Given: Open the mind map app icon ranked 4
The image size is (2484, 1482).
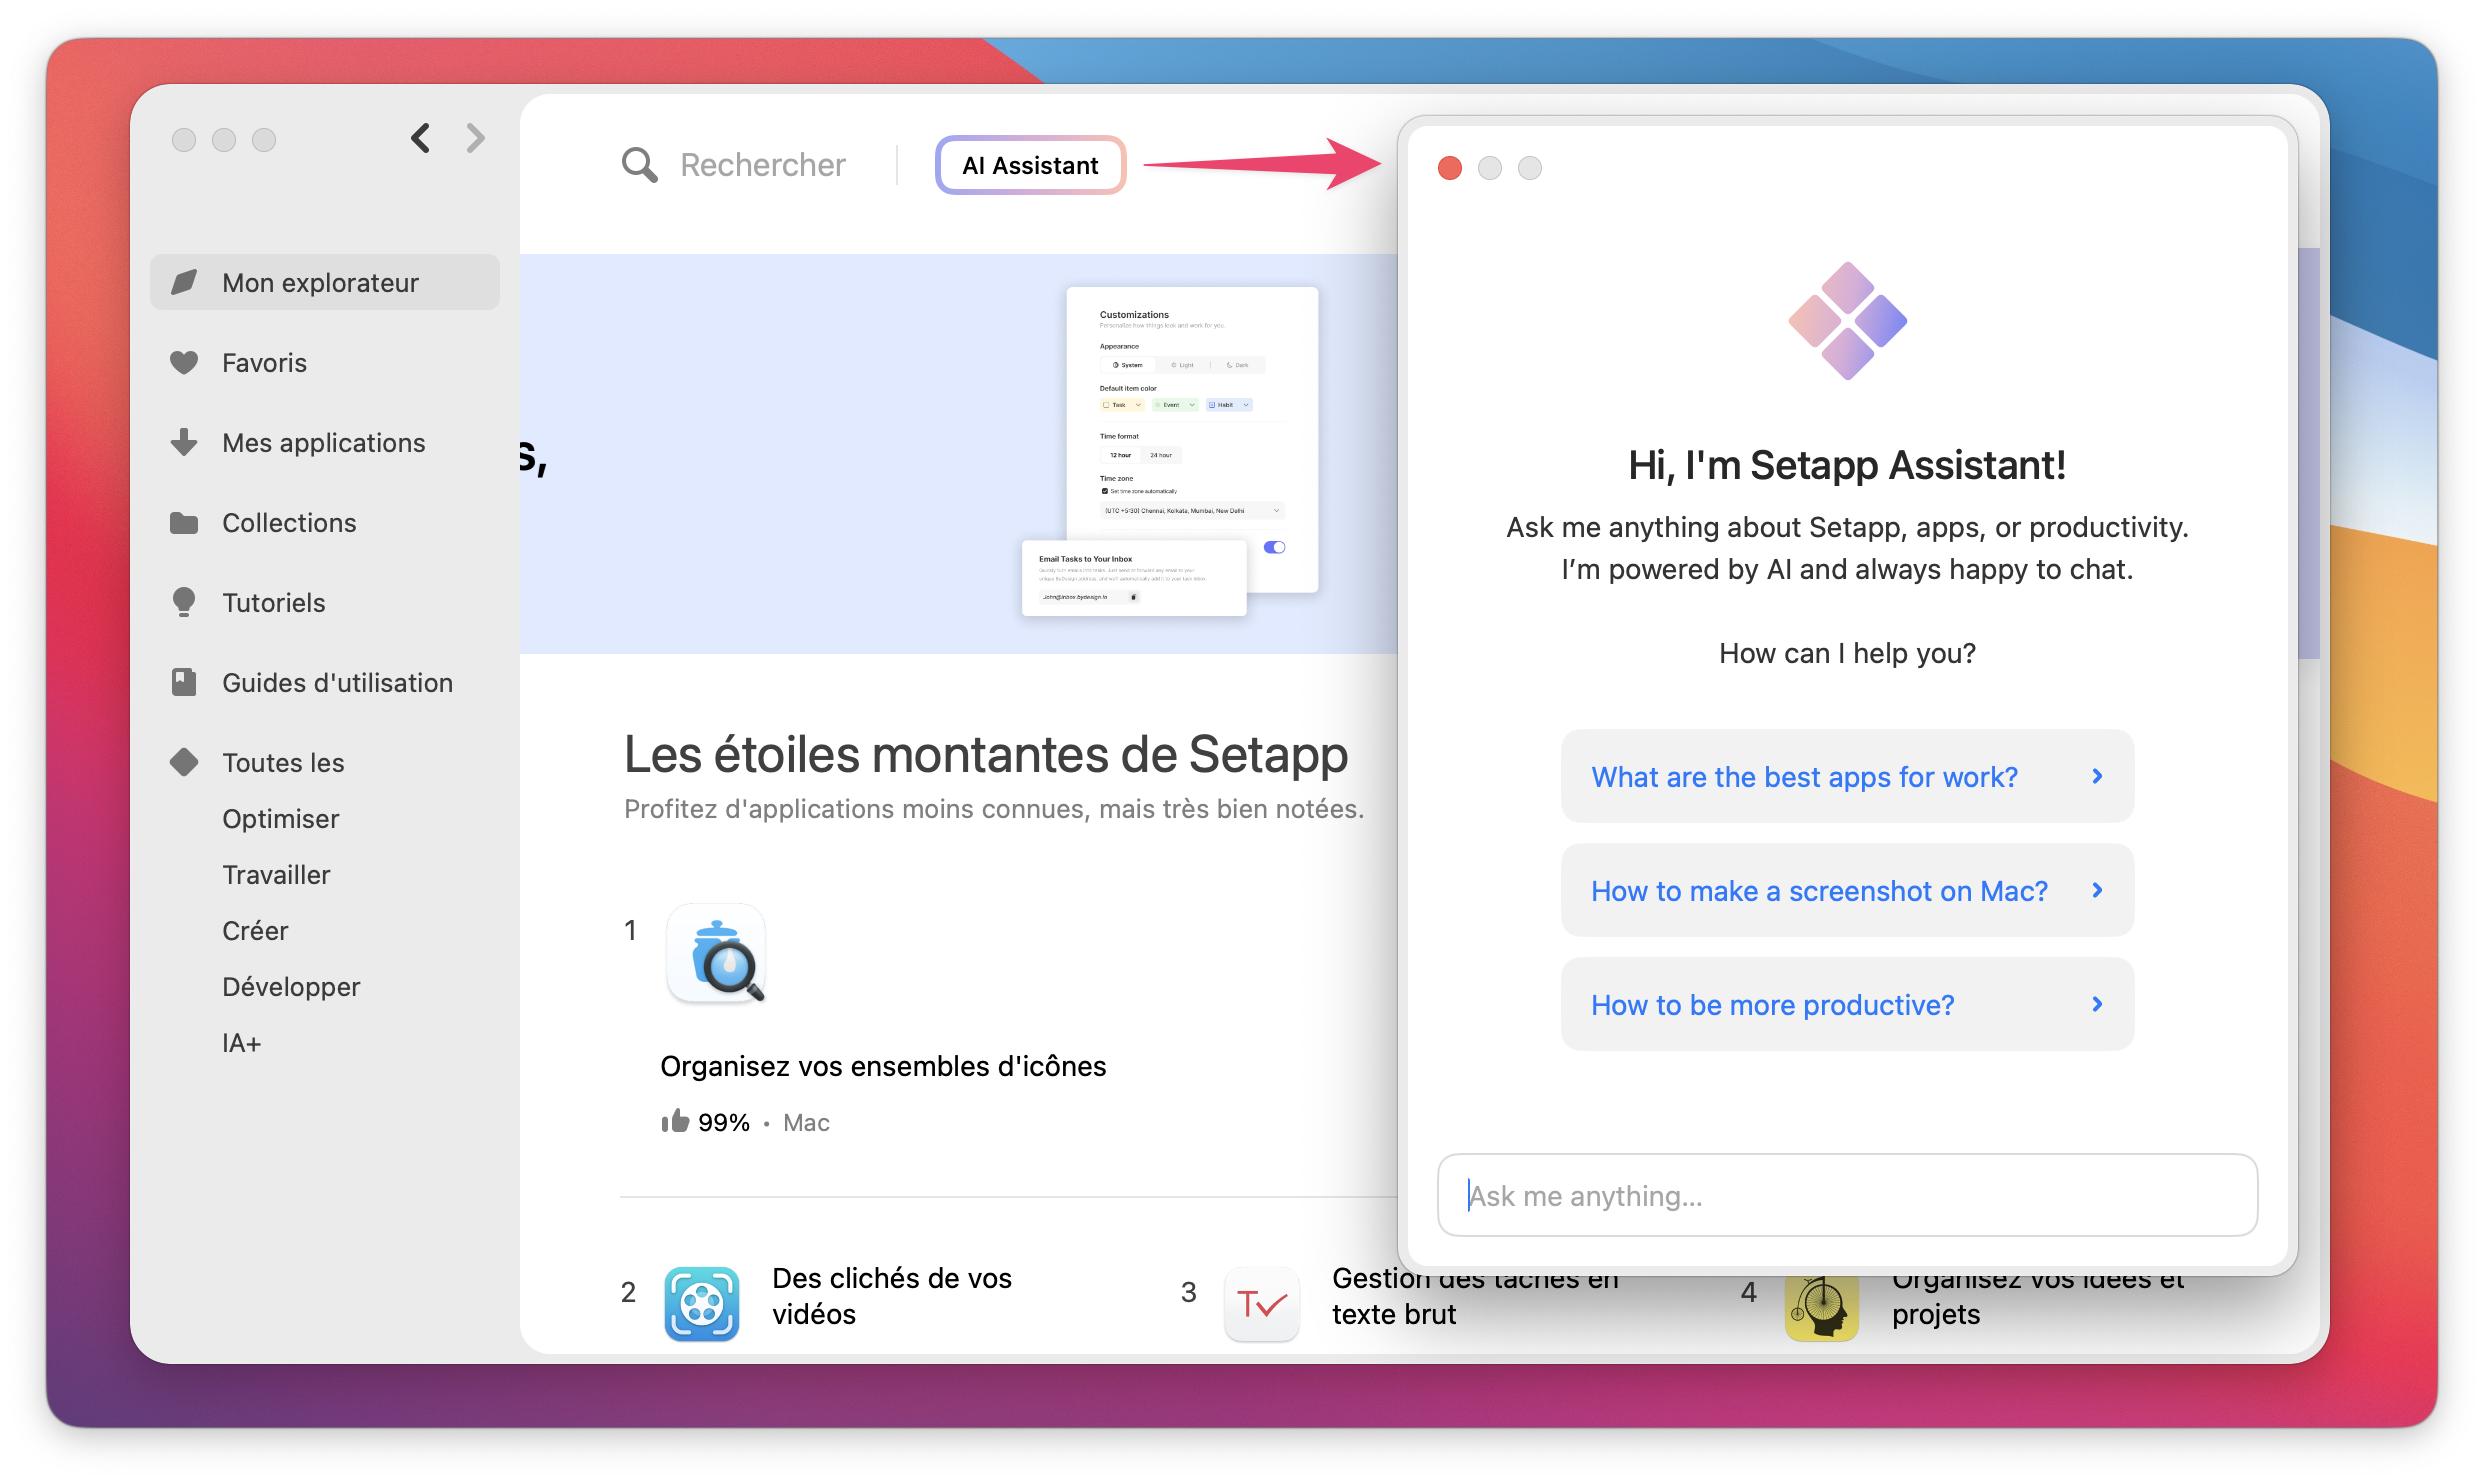Looking at the screenshot, I should (1821, 1308).
